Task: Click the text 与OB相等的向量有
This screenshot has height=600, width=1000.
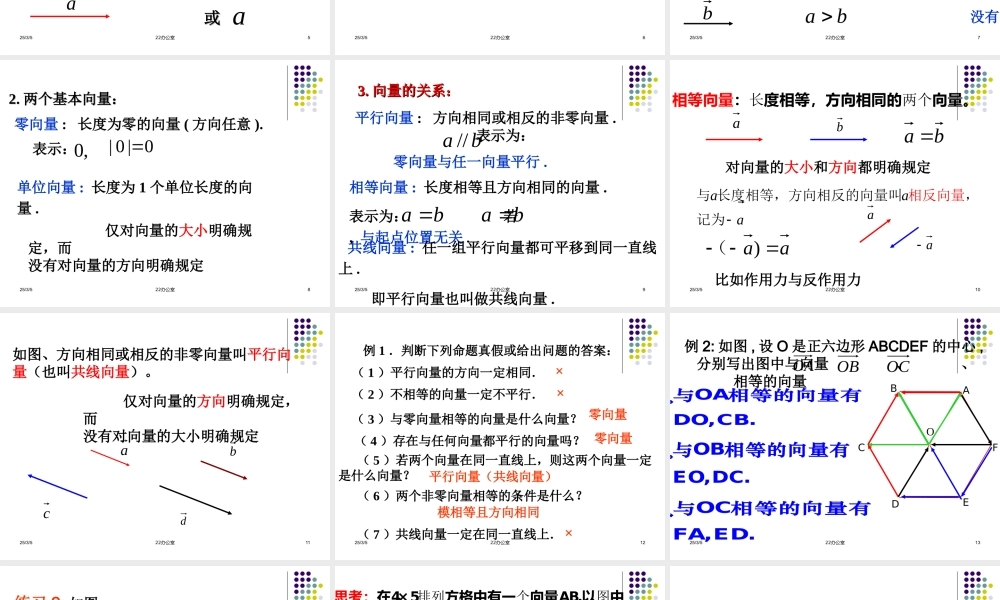Action: point(761,450)
